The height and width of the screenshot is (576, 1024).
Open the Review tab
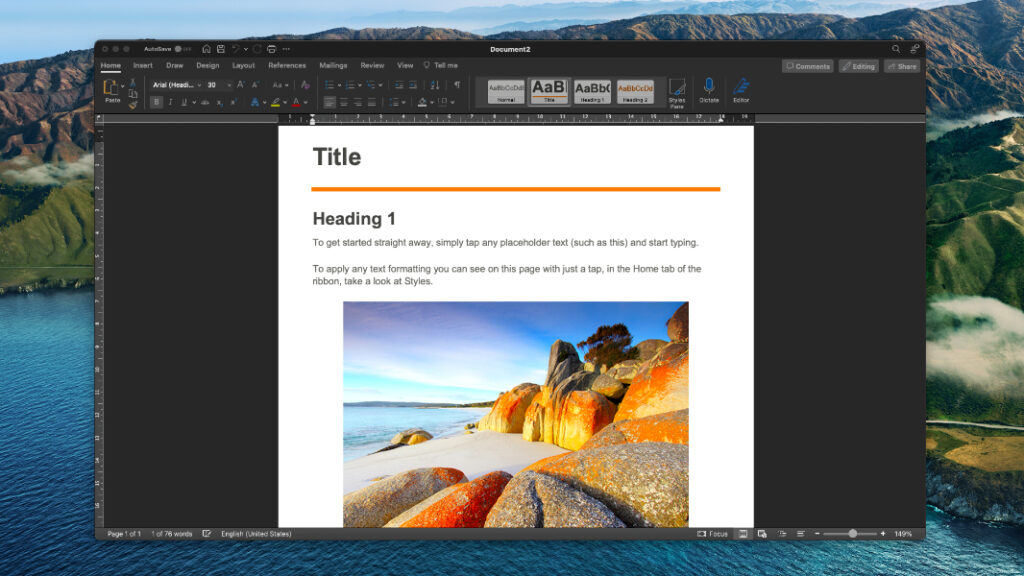click(371, 66)
